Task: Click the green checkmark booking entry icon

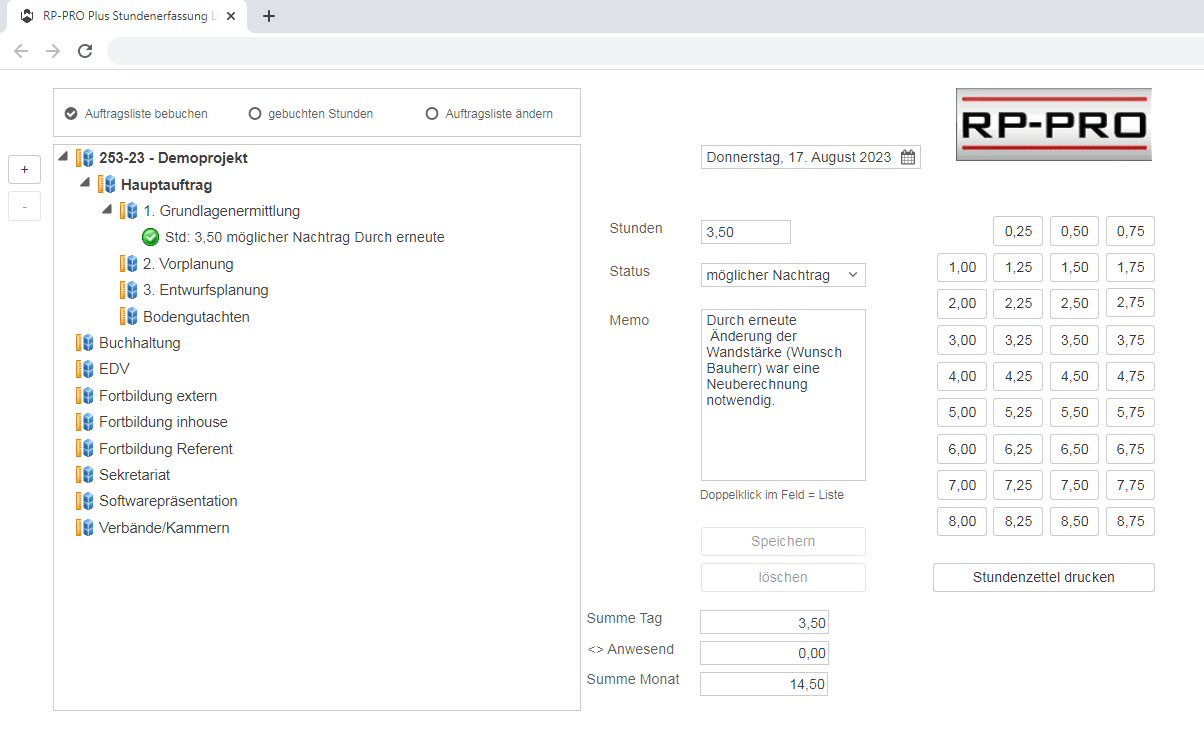Action: point(151,237)
